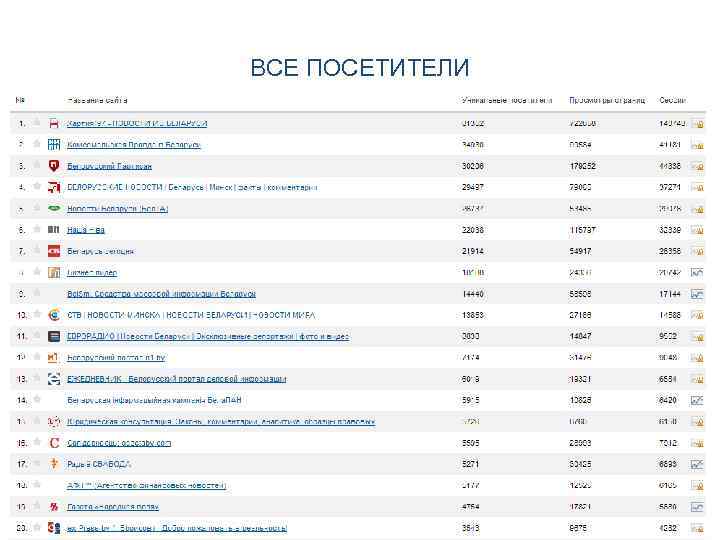Image resolution: width=720 pixels, height=540 pixels.
Task: Toggle favorite star for Беларусь сегодня row
Action: (x=37, y=250)
